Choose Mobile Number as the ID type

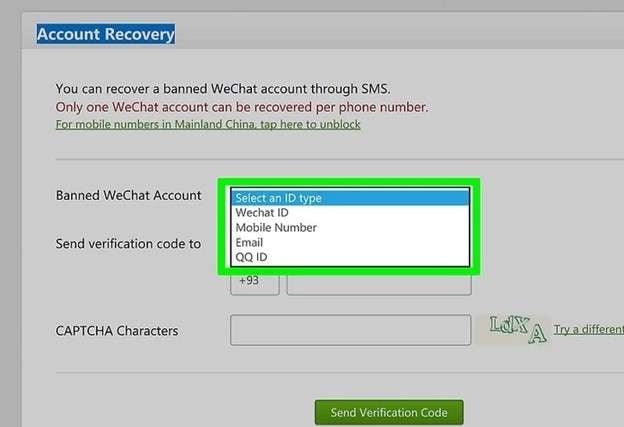point(350,228)
